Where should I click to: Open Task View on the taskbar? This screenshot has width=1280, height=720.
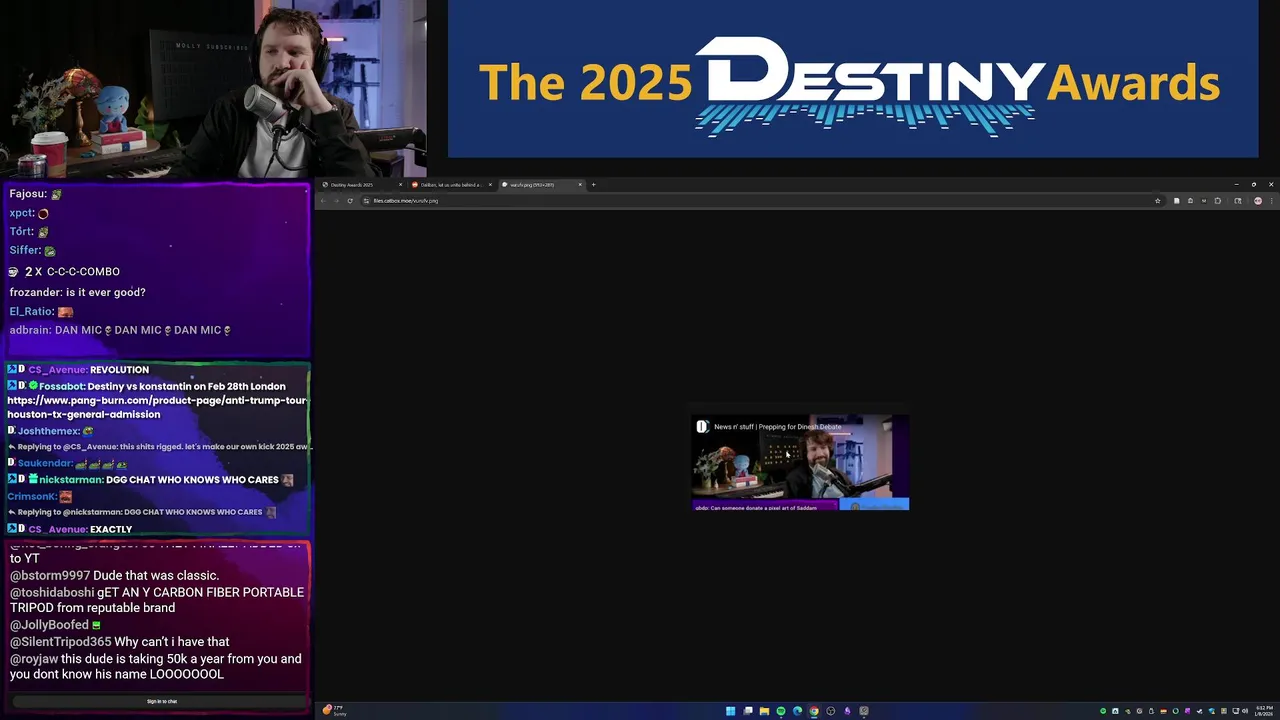(748, 711)
